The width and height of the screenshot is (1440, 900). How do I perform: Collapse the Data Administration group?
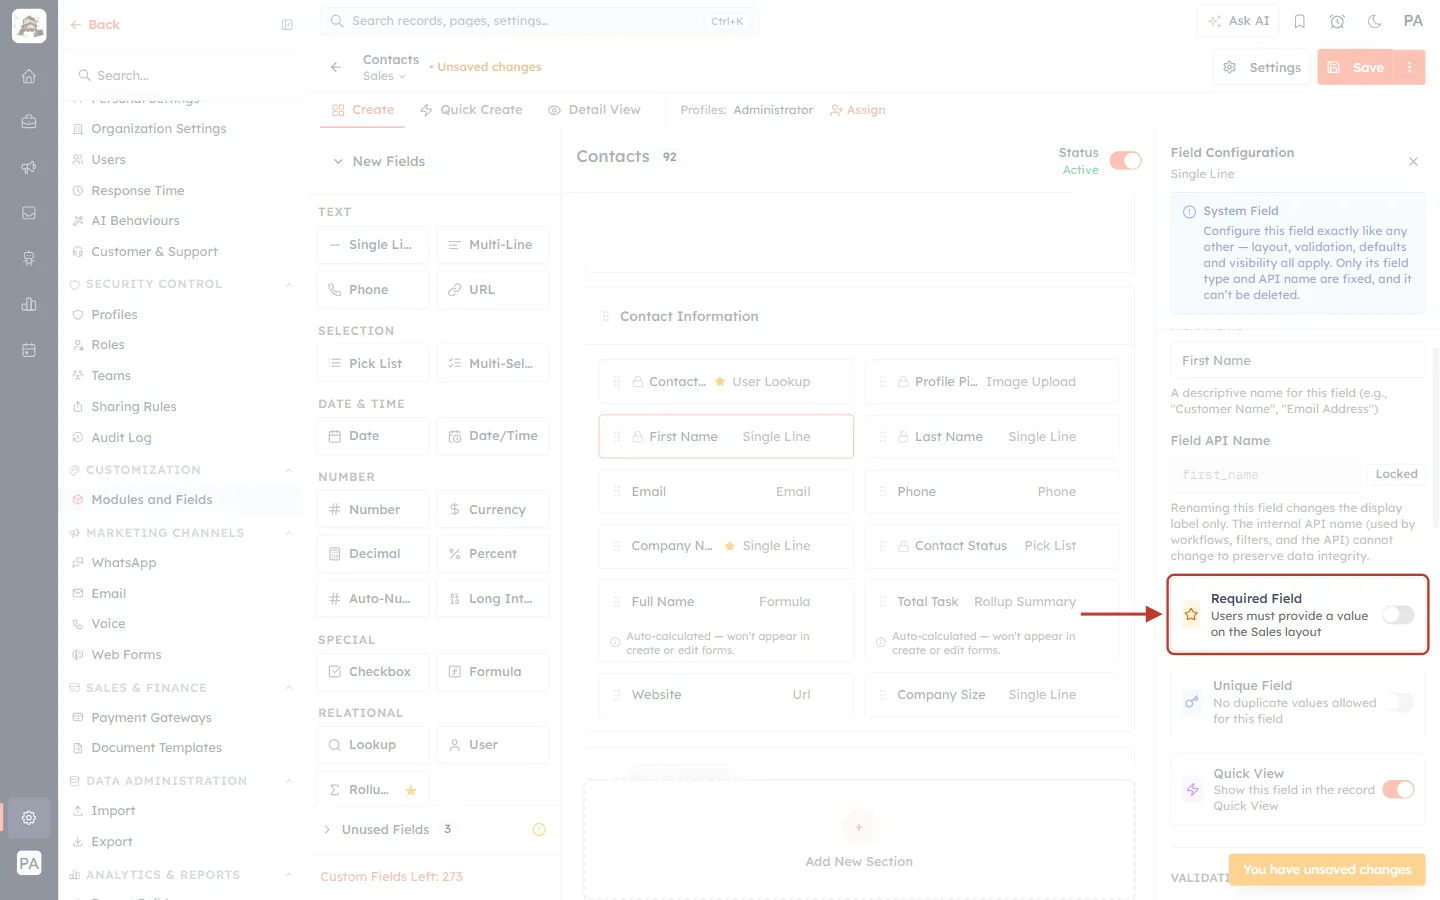(289, 781)
